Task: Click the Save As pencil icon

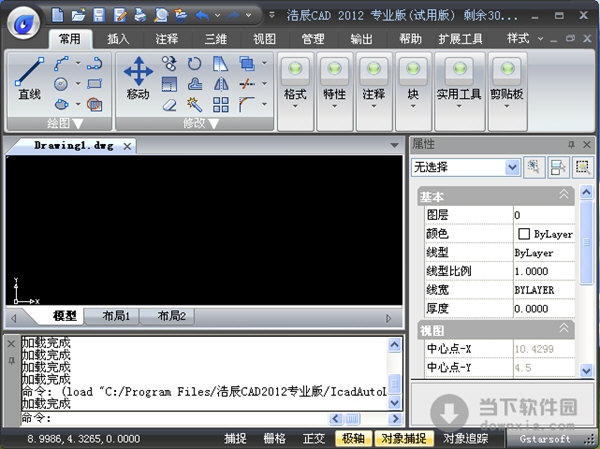Action: (120, 15)
